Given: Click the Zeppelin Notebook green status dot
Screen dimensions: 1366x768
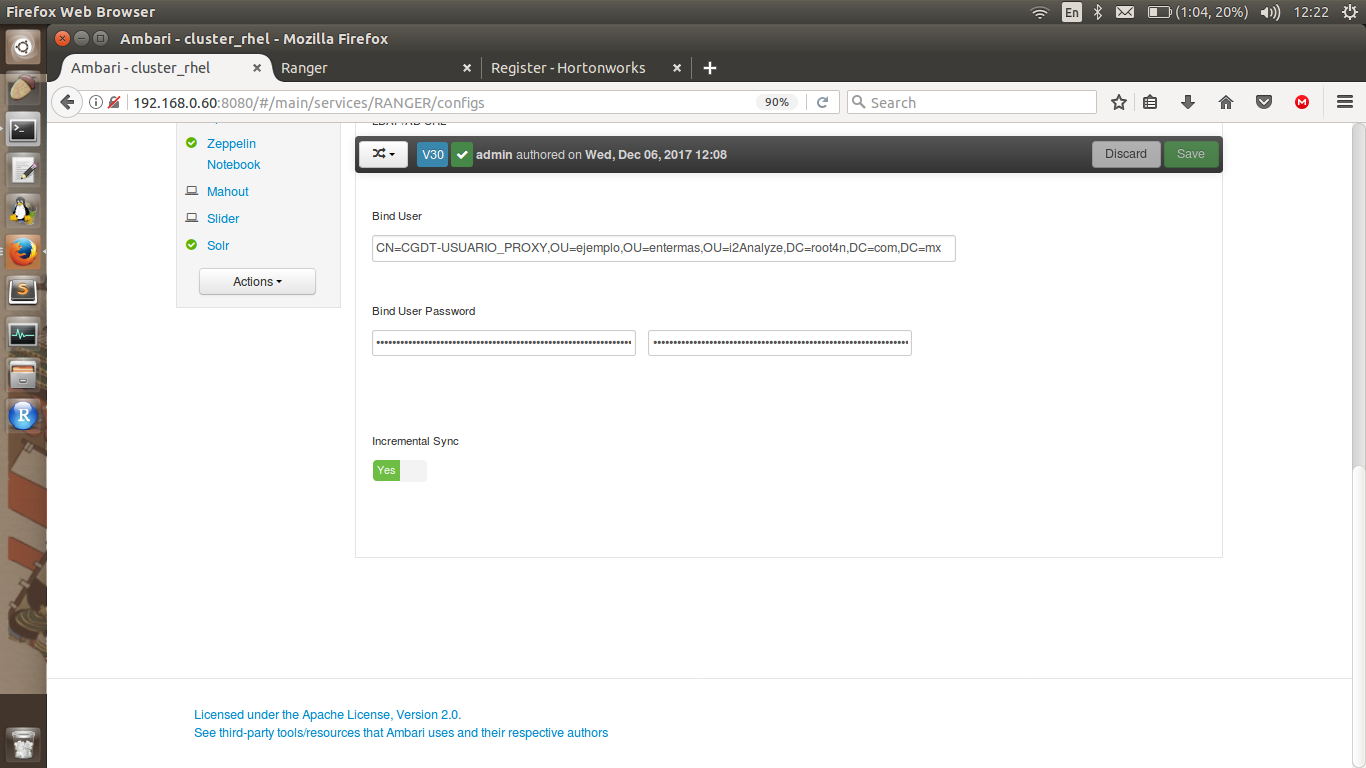Looking at the screenshot, I should click(191, 142).
